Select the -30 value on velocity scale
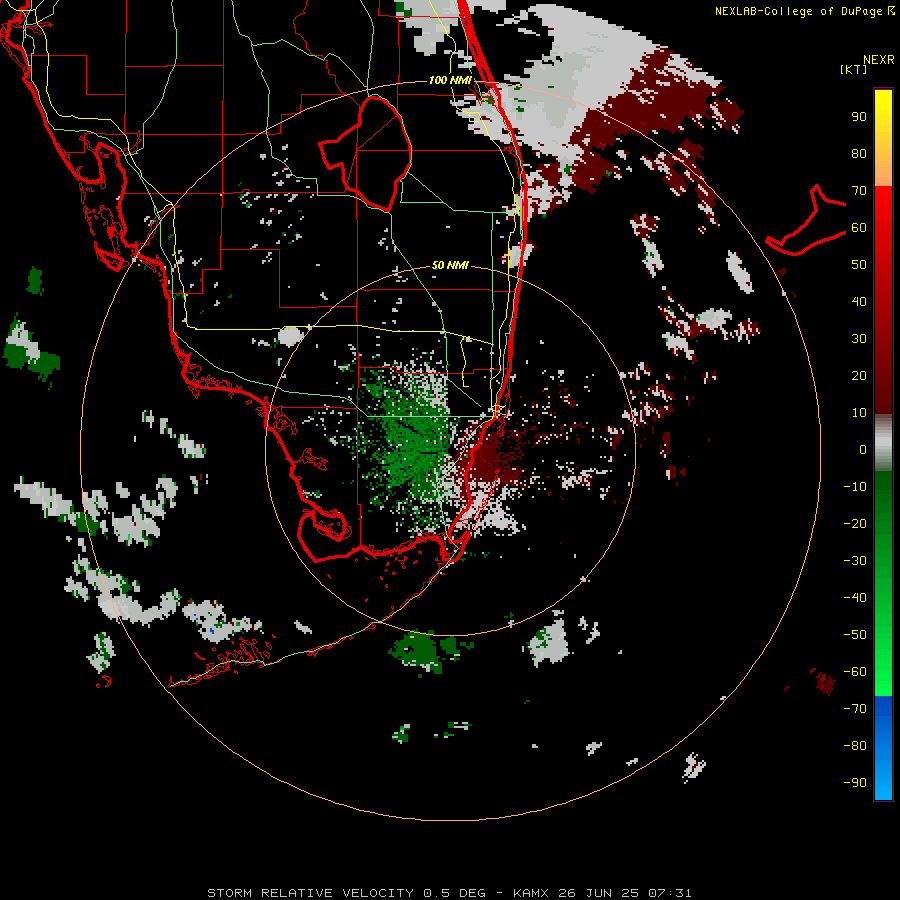 855,561
